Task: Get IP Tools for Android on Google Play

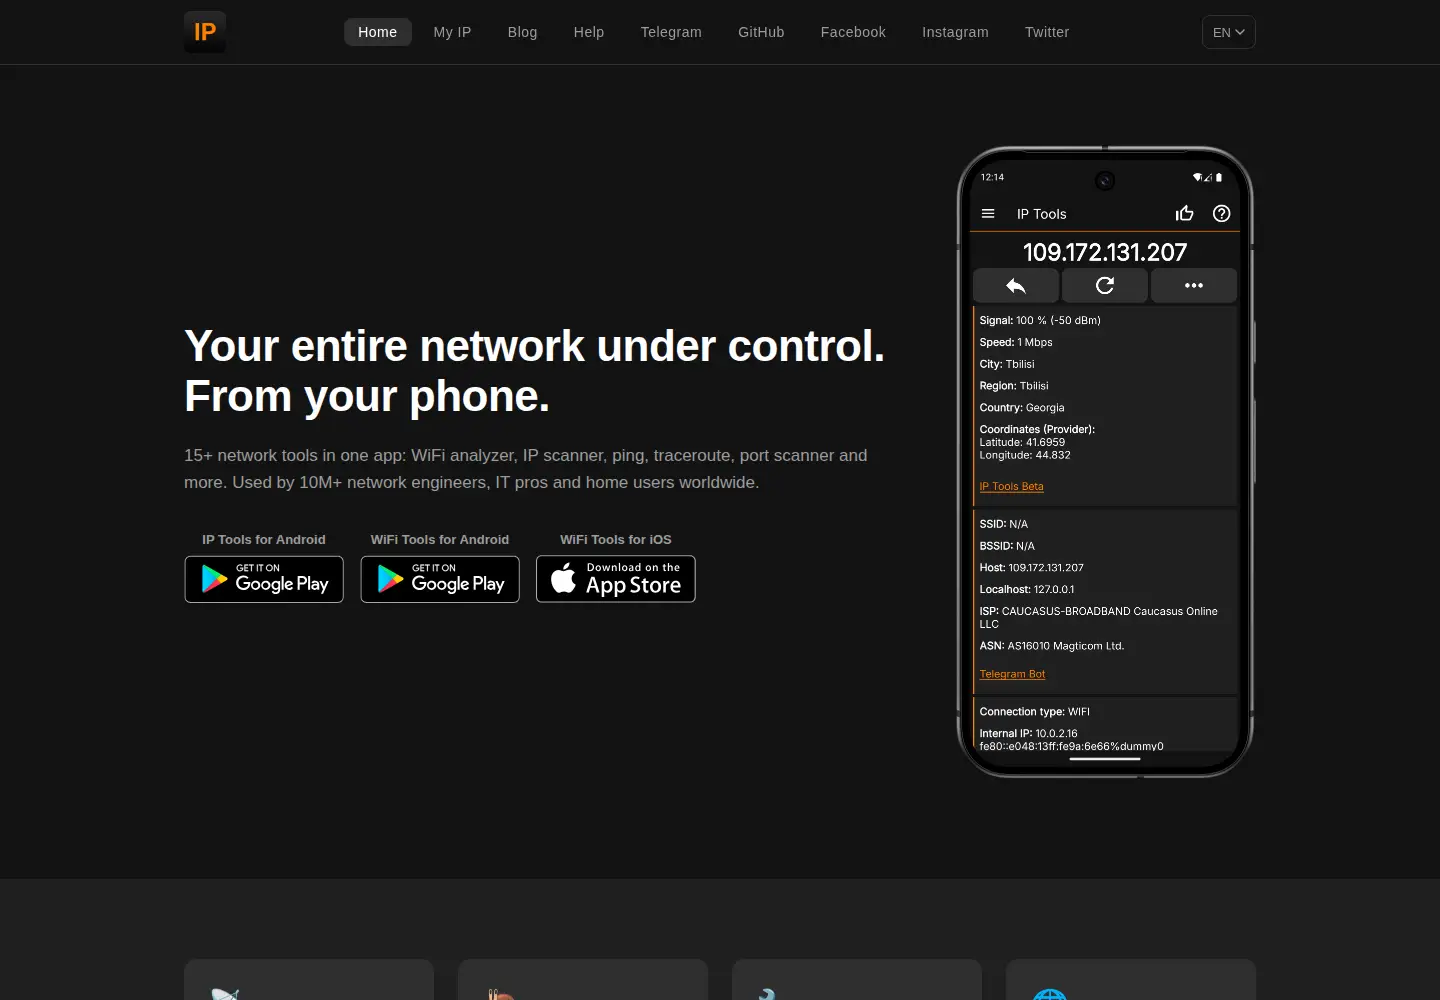Action: click(x=264, y=579)
